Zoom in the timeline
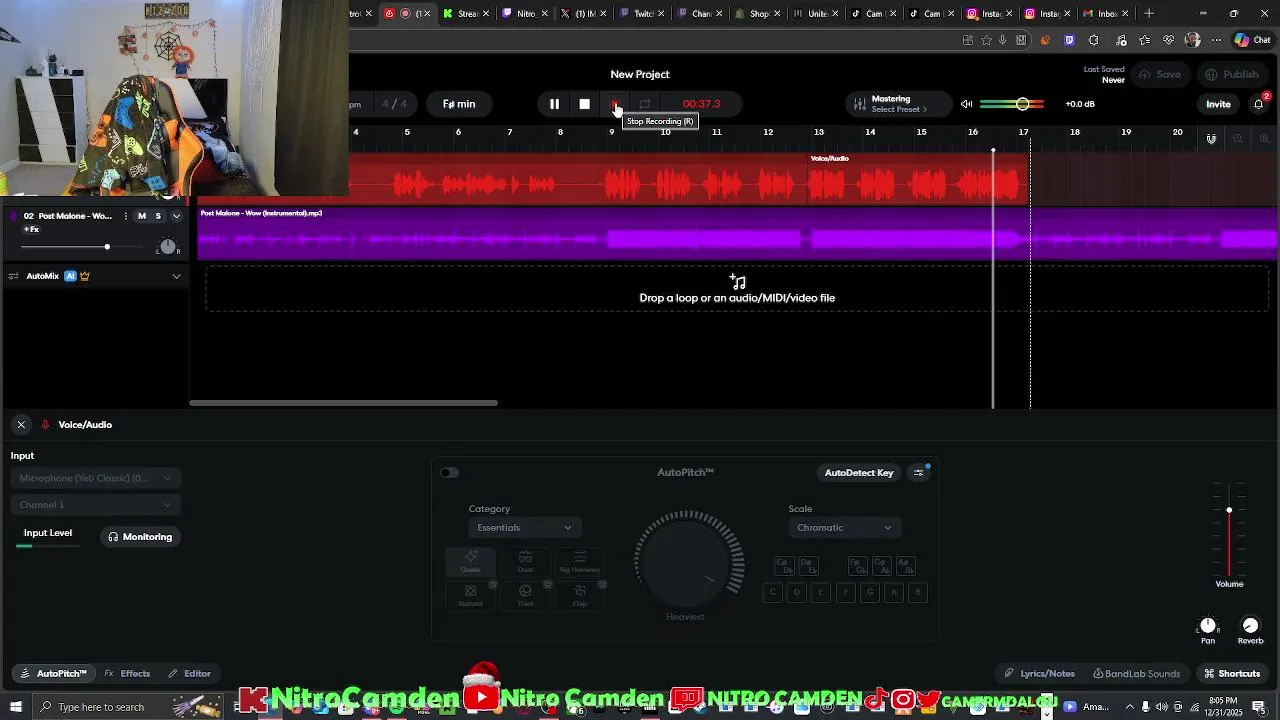 [1264, 139]
